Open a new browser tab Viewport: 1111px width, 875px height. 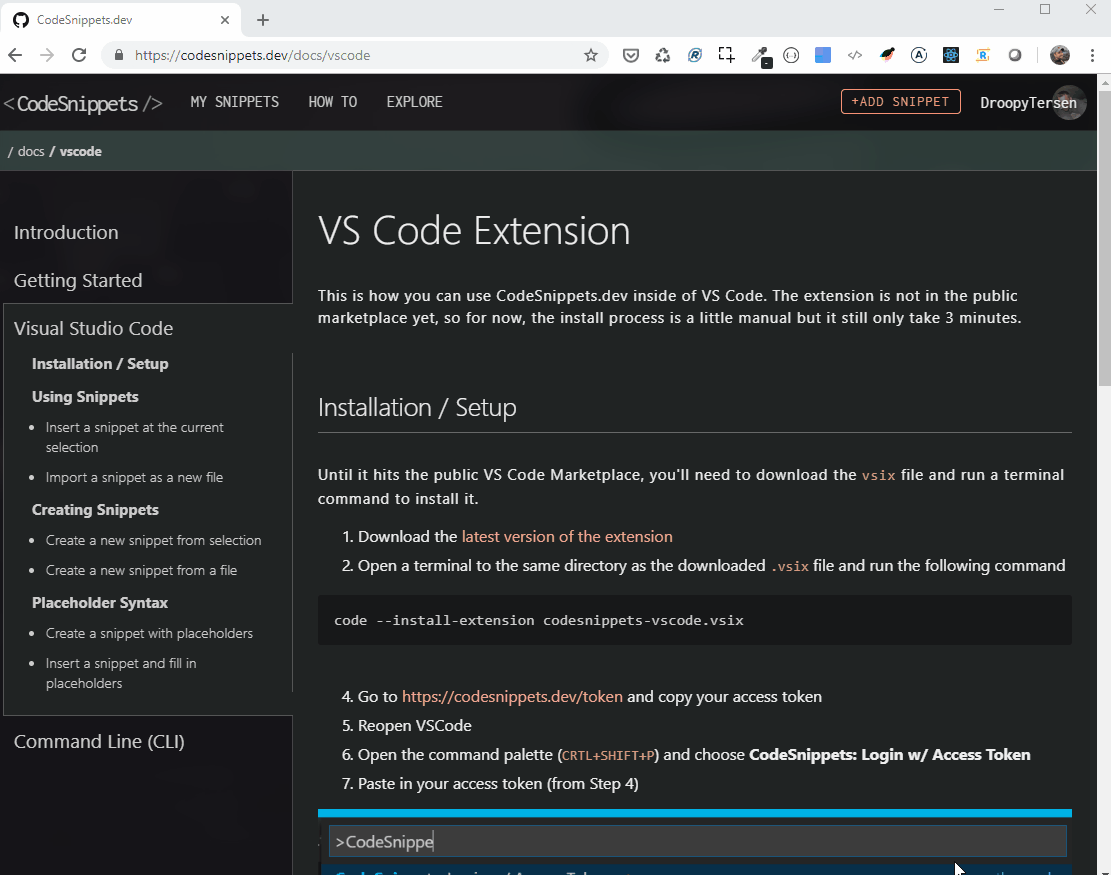263,20
